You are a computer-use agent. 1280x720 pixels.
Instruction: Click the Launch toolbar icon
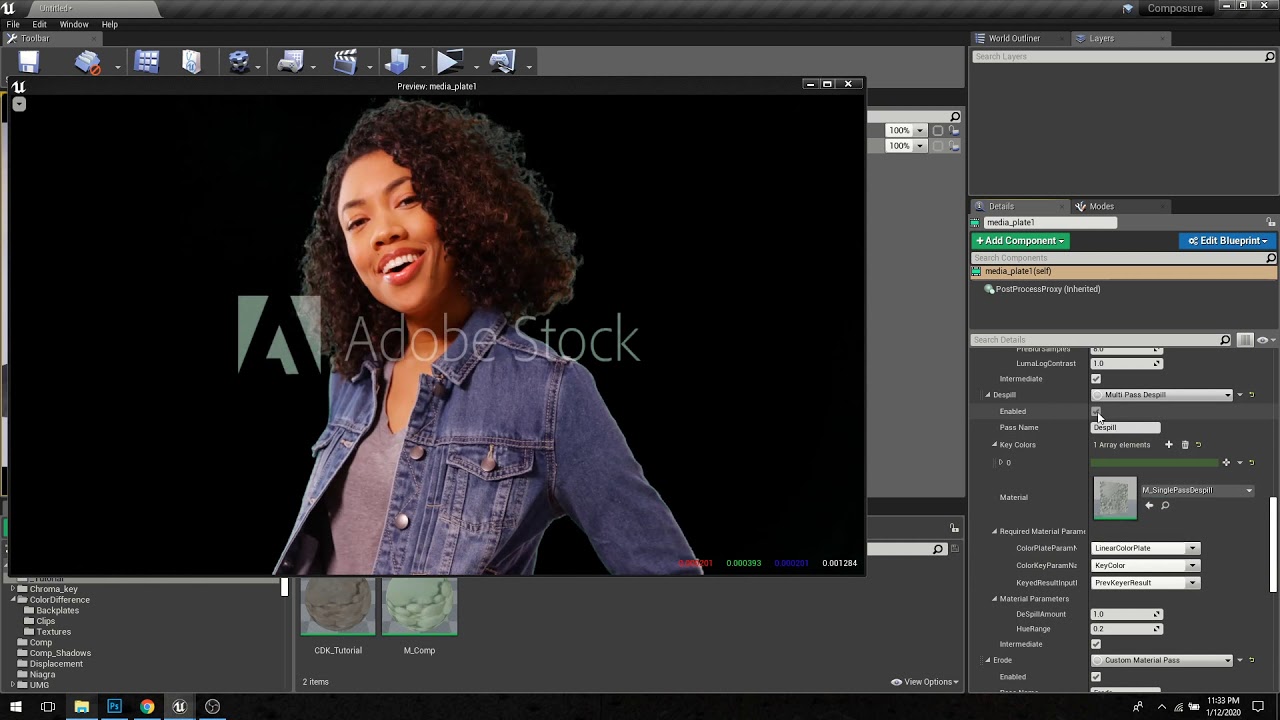[x=502, y=63]
